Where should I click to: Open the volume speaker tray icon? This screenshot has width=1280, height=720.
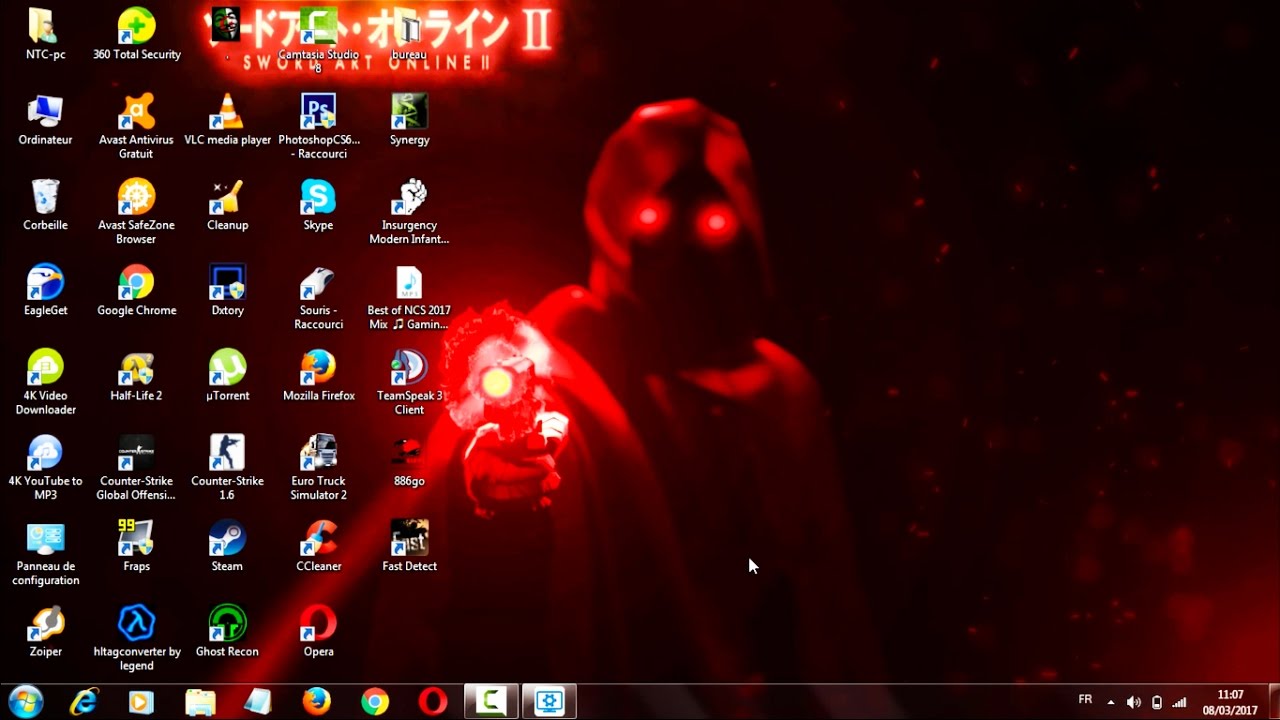click(x=1133, y=702)
